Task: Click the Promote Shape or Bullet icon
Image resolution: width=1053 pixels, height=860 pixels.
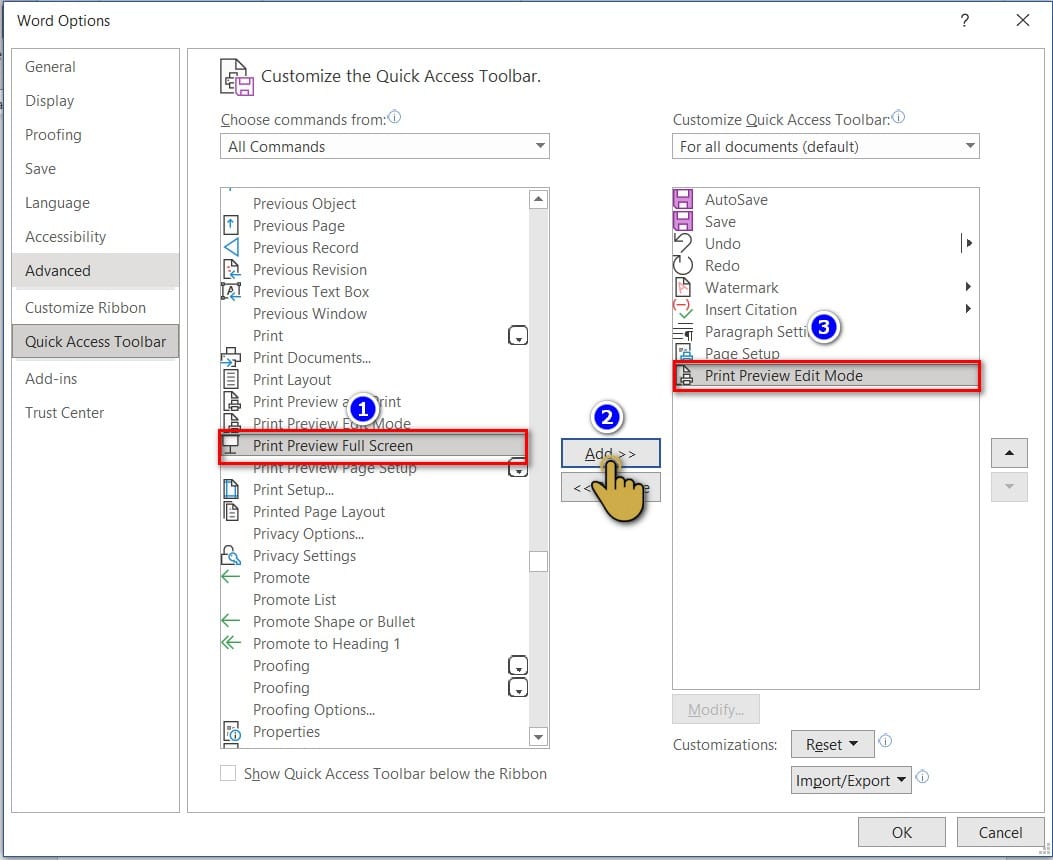Action: coord(230,621)
